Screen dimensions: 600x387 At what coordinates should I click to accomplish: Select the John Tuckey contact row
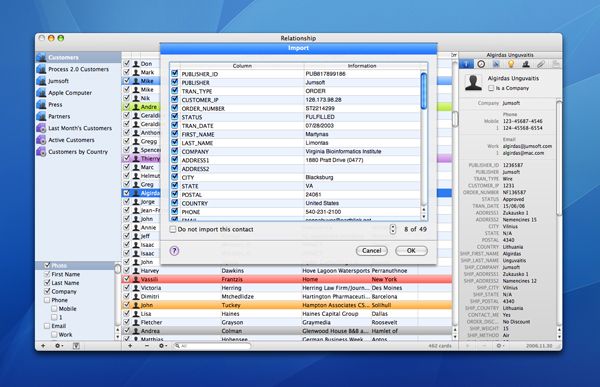pos(287,305)
